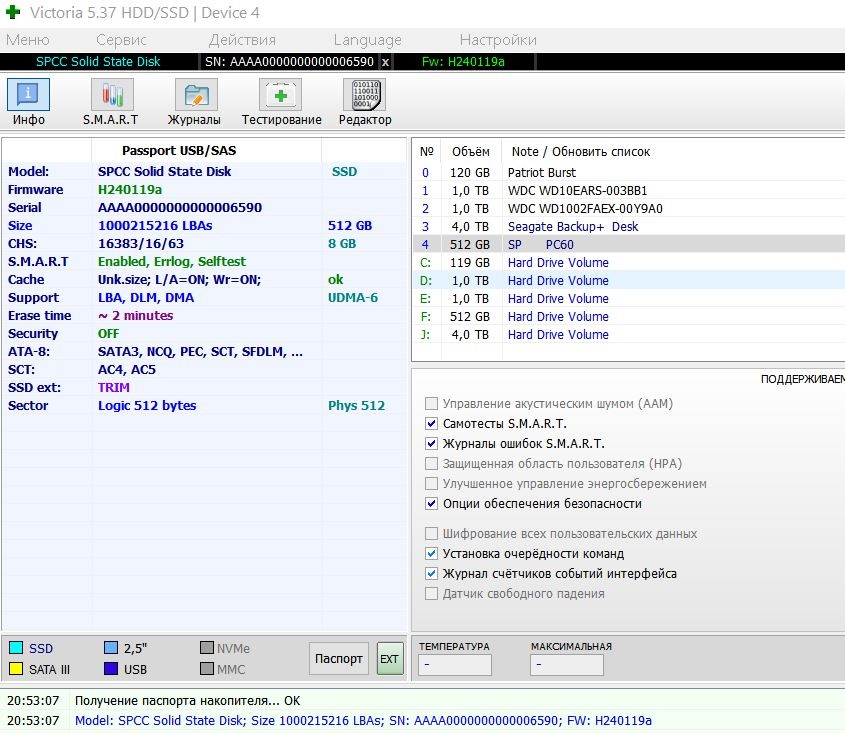Image resolution: width=845 pixels, height=733 pixels.
Task: Open the Журналы logs icon
Action: [196, 95]
